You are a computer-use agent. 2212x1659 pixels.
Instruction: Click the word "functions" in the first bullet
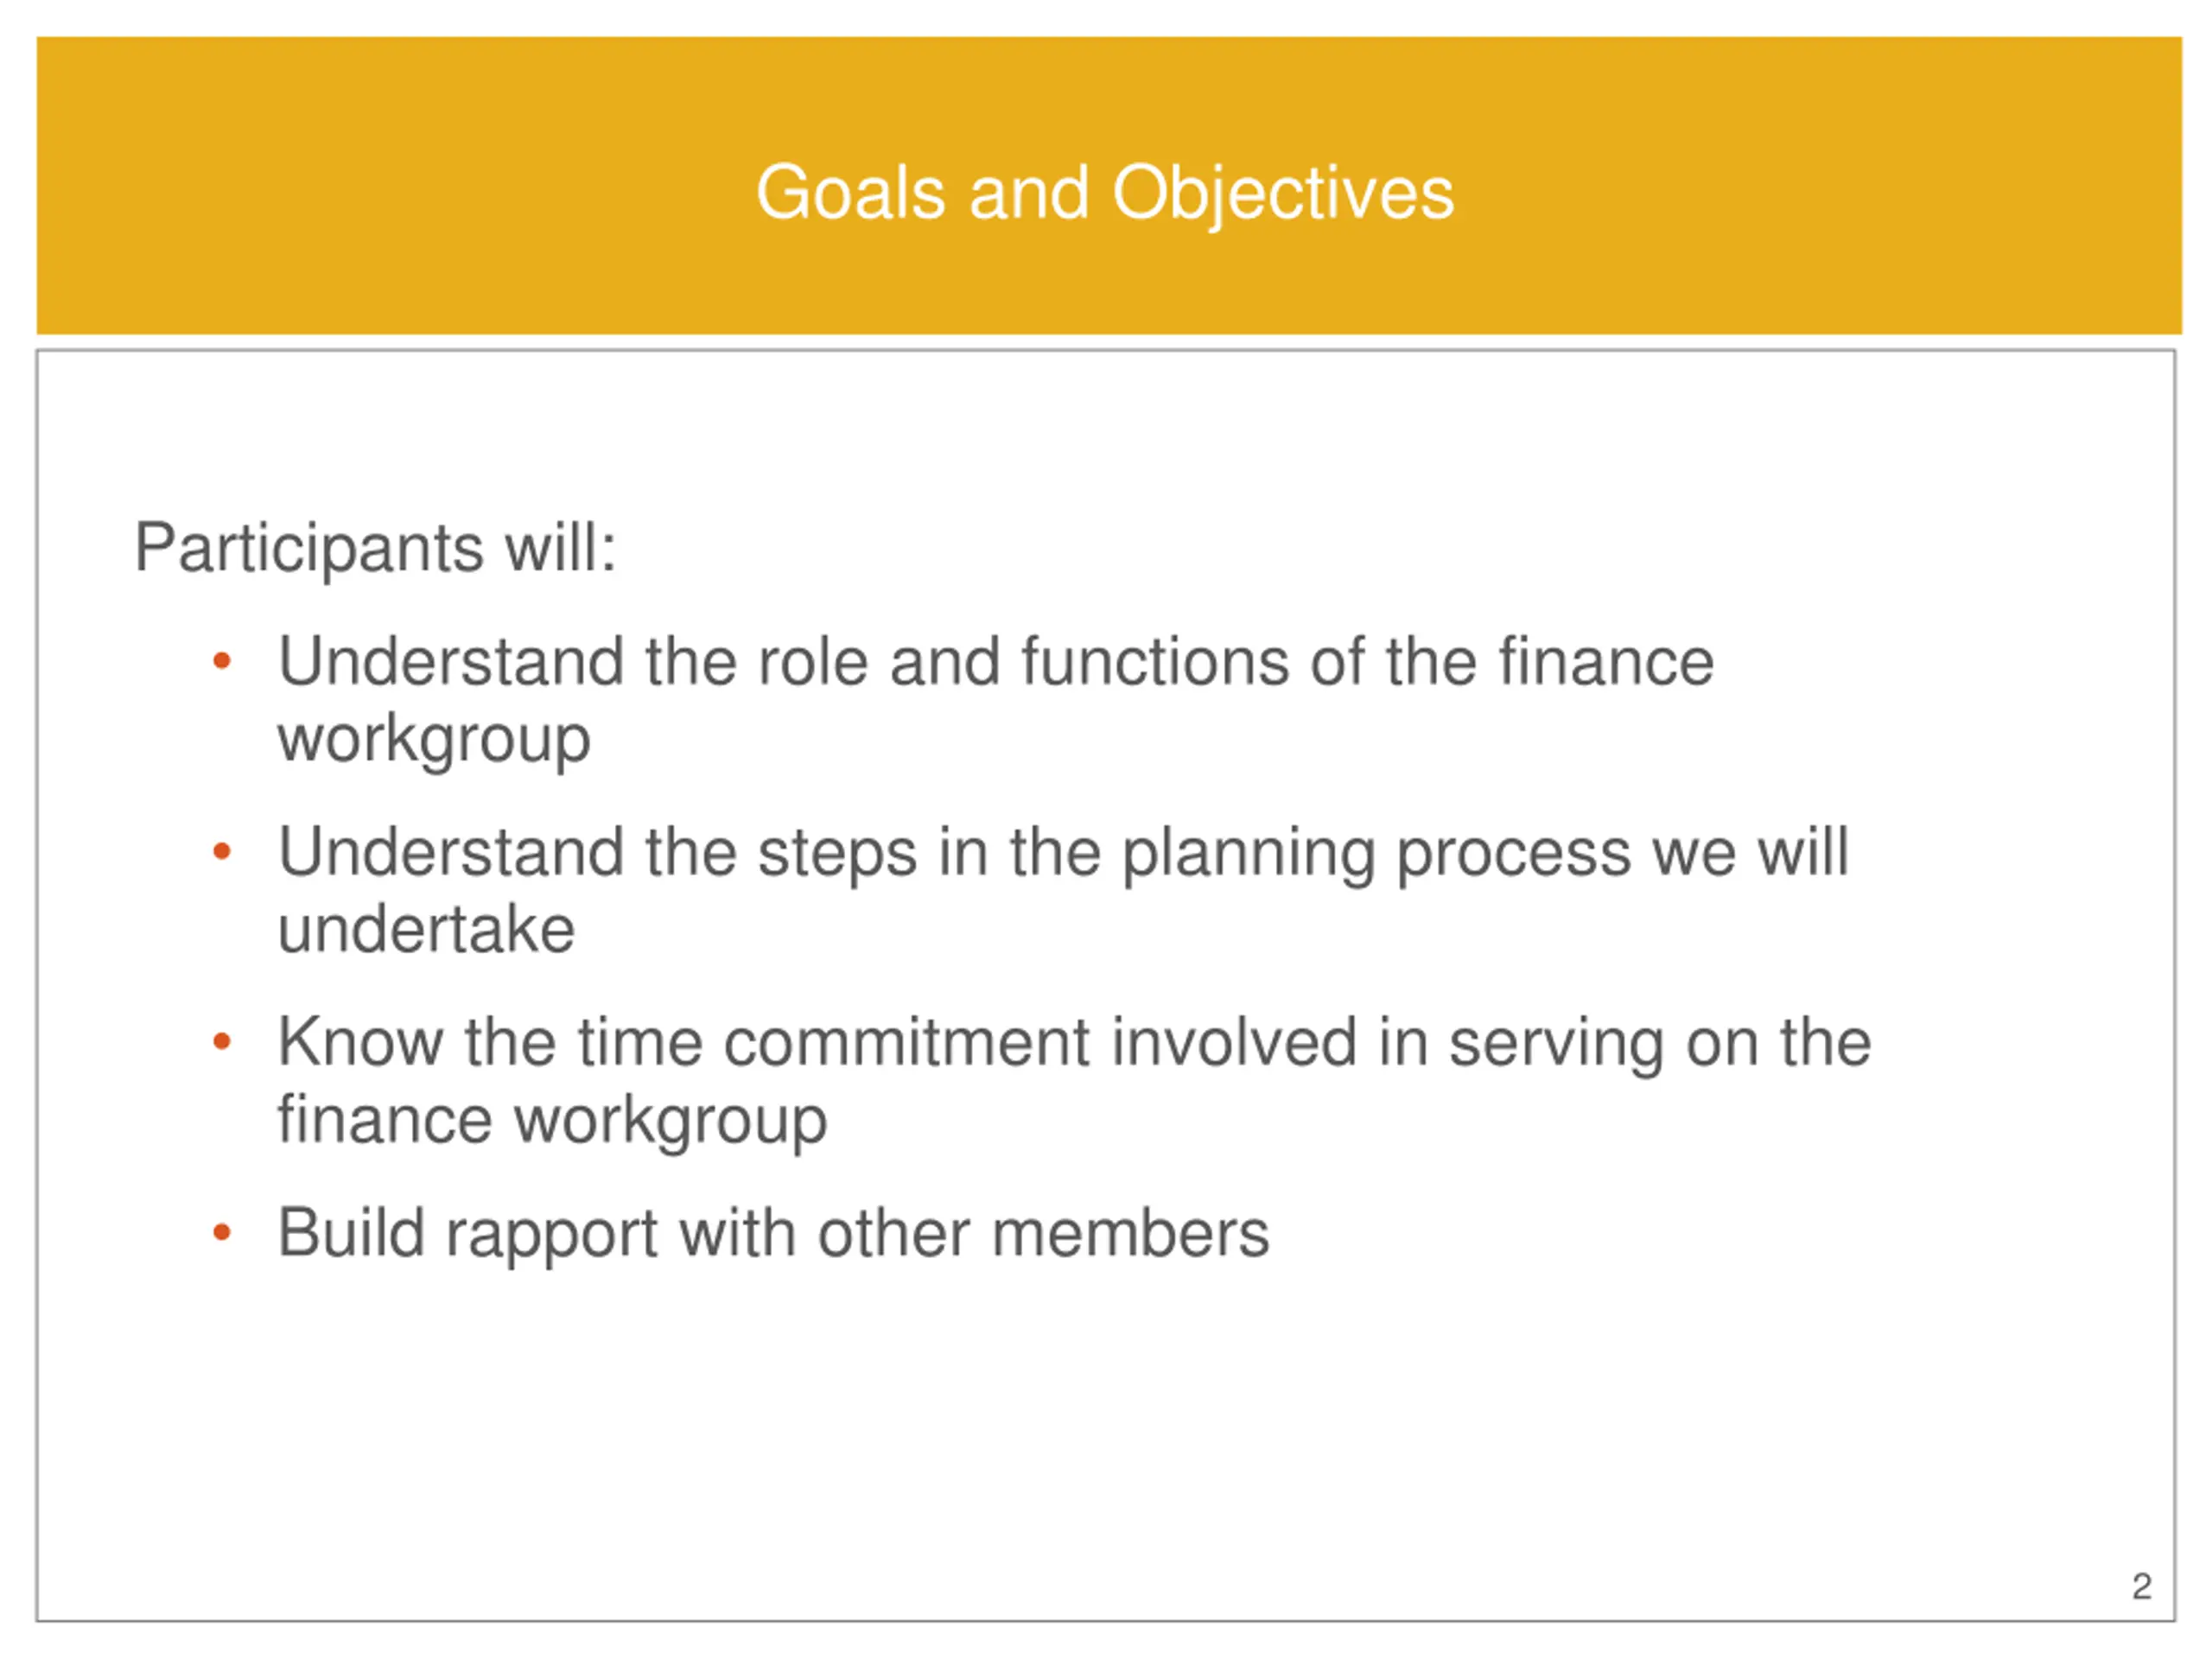pos(1154,661)
